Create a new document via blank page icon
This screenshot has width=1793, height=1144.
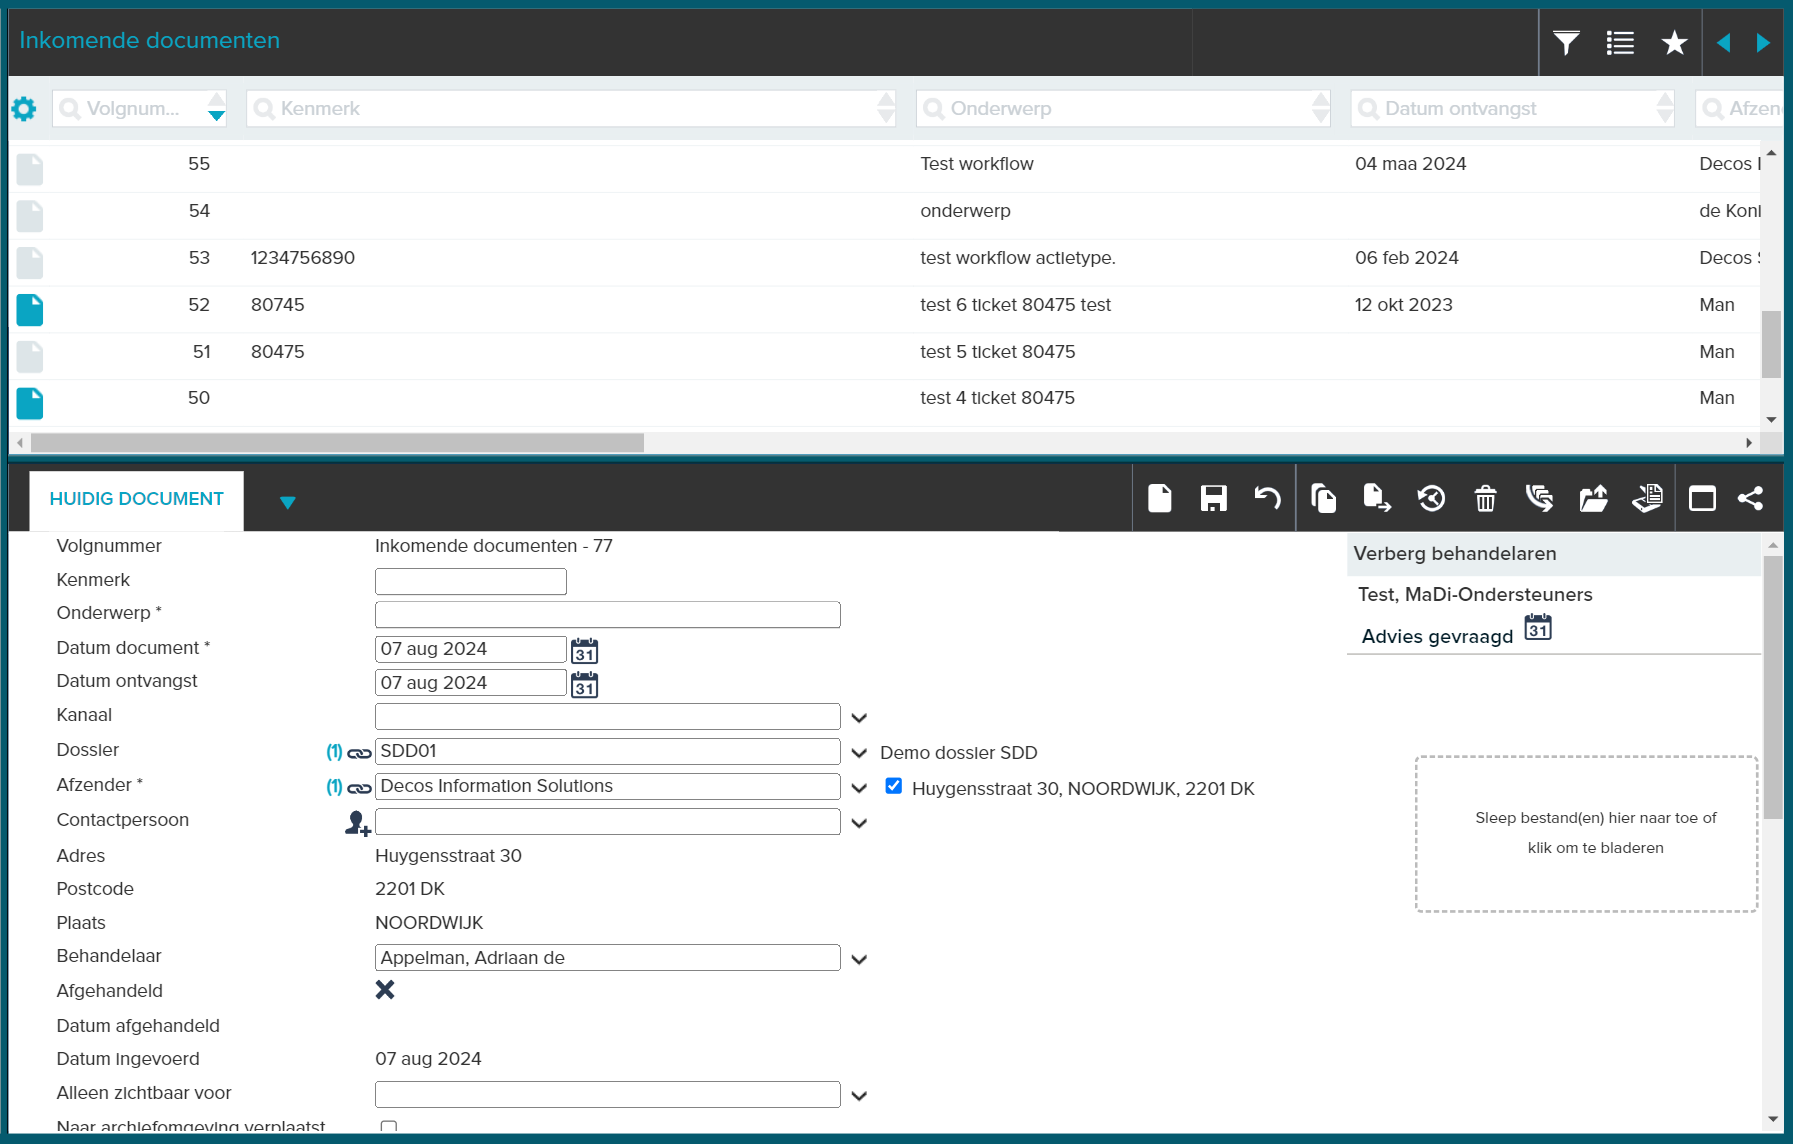pos(1160,498)
